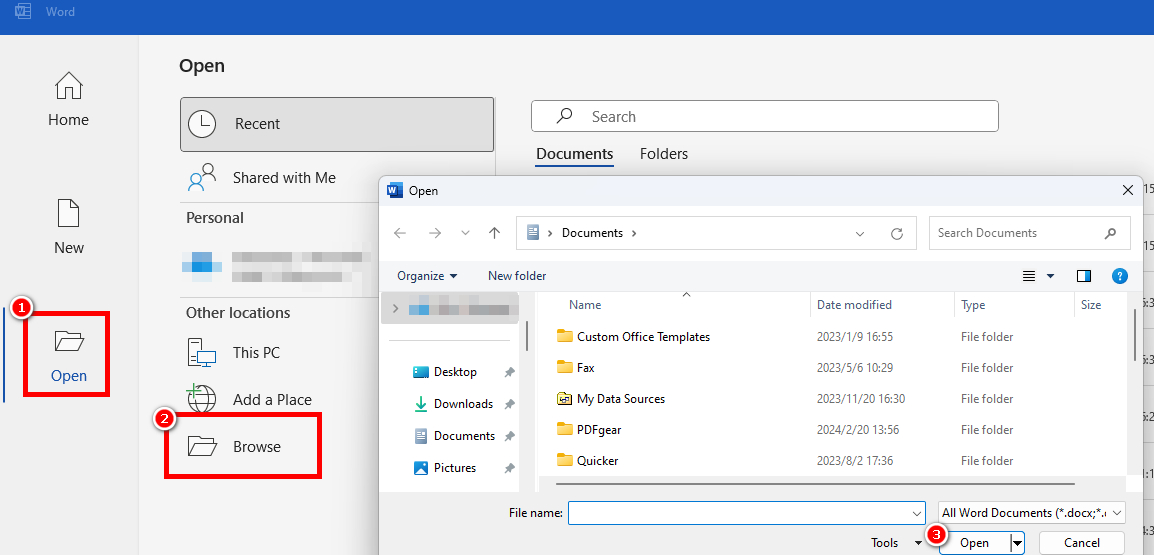Click New folder button
The height and width of the screenshot is (555, 1154).
point(517,276)
